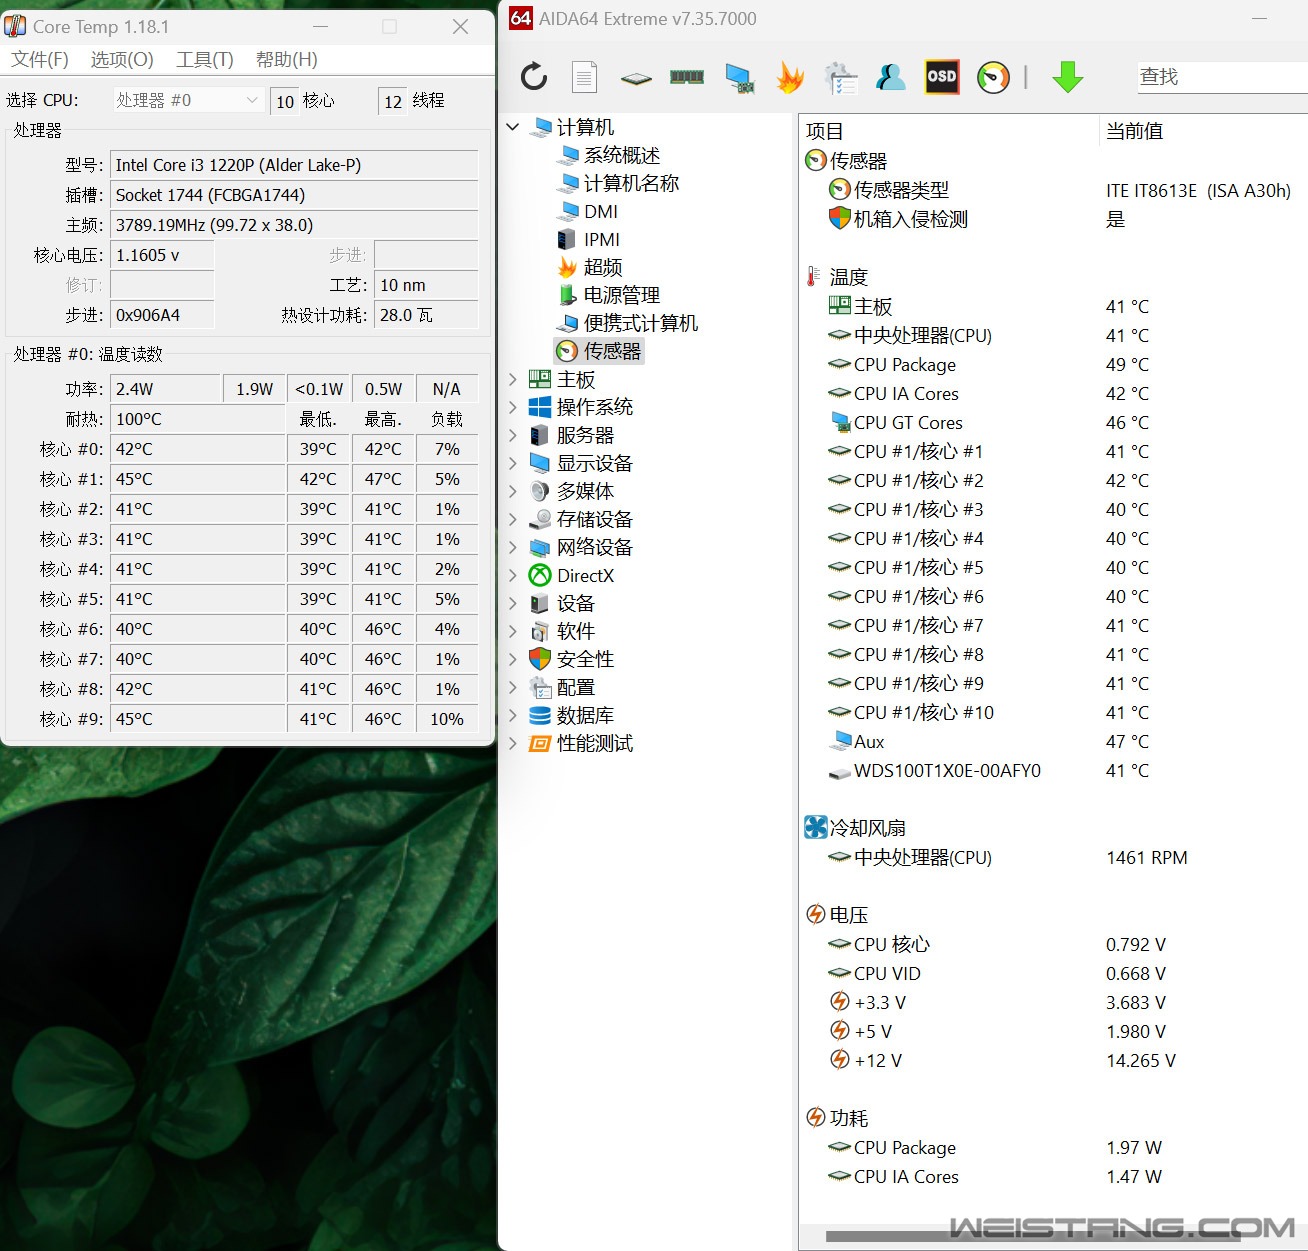1308x1251 pixels.
Task: Click the CPU GT Cores row
Action: click(1053, 423)
